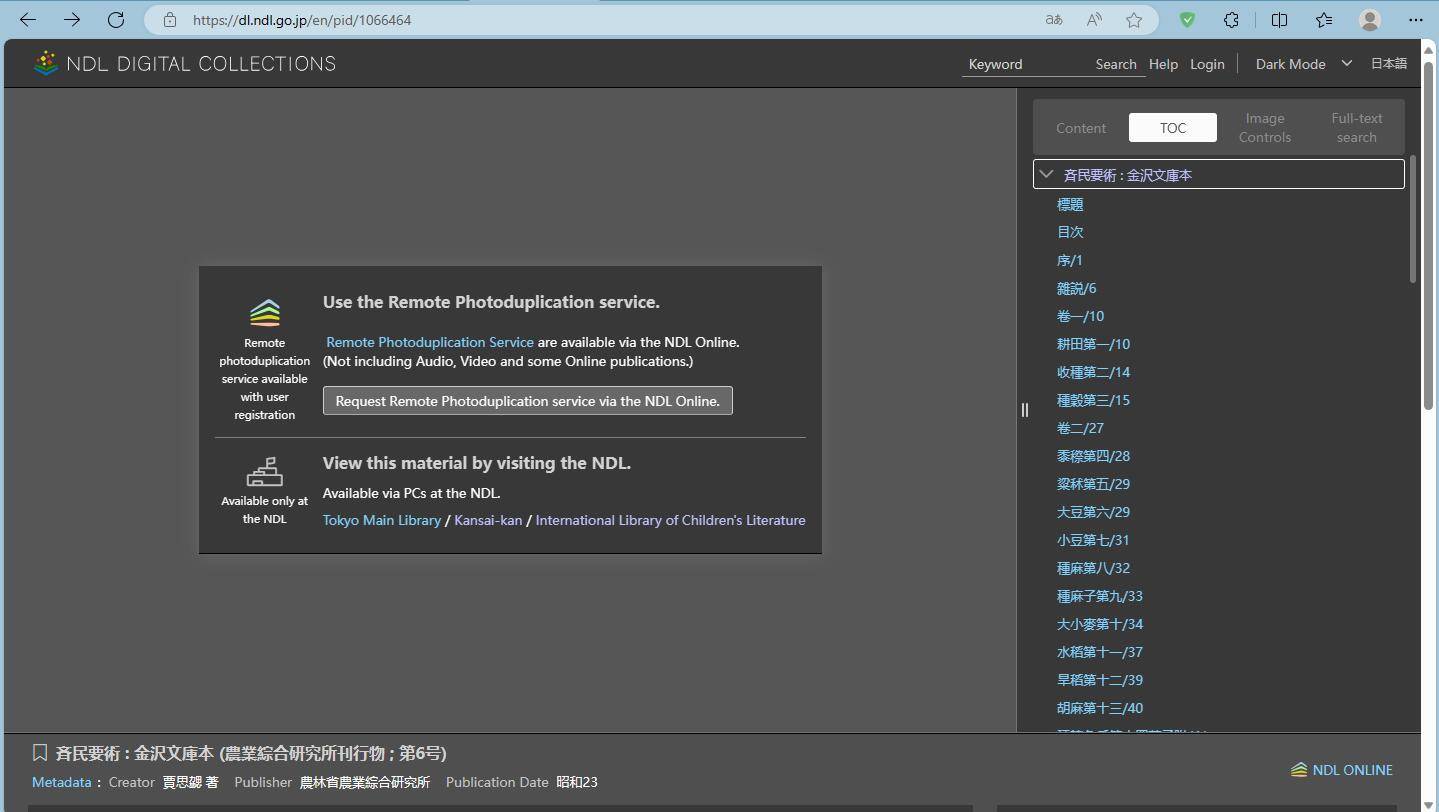
Task: Open TOC entry 大豆第六/29
Action: click(1094, 512)
